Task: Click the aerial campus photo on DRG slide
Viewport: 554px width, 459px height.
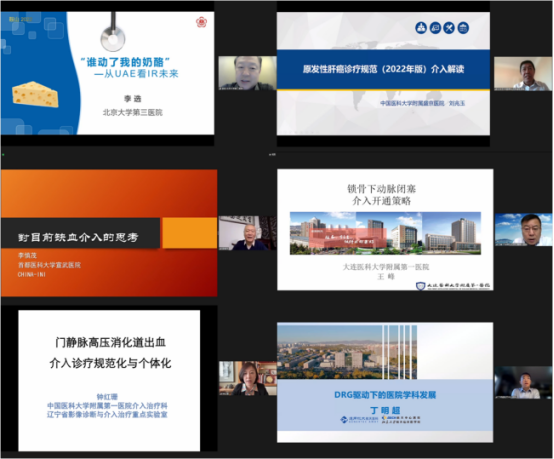Action: (347, 352)
